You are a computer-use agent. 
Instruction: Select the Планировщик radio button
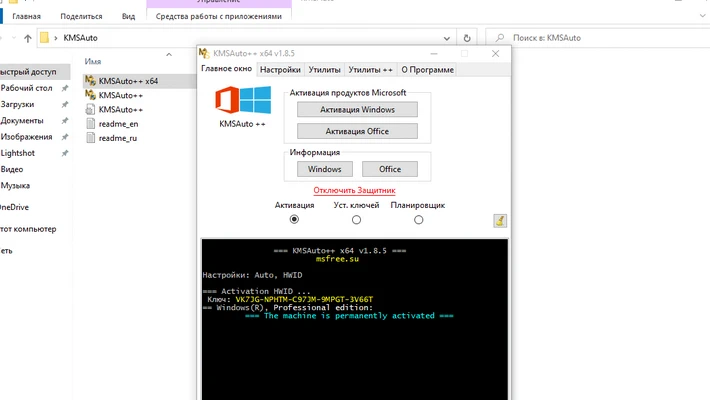coord(418,220)
